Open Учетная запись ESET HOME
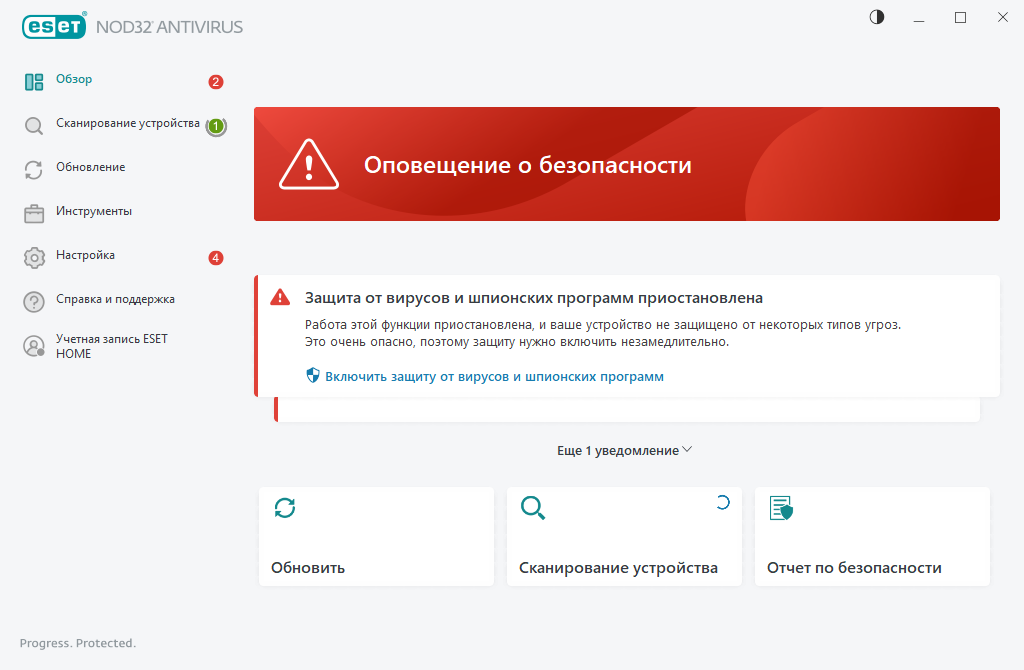This screenshot has height=670, width=1024. (112, 346)
